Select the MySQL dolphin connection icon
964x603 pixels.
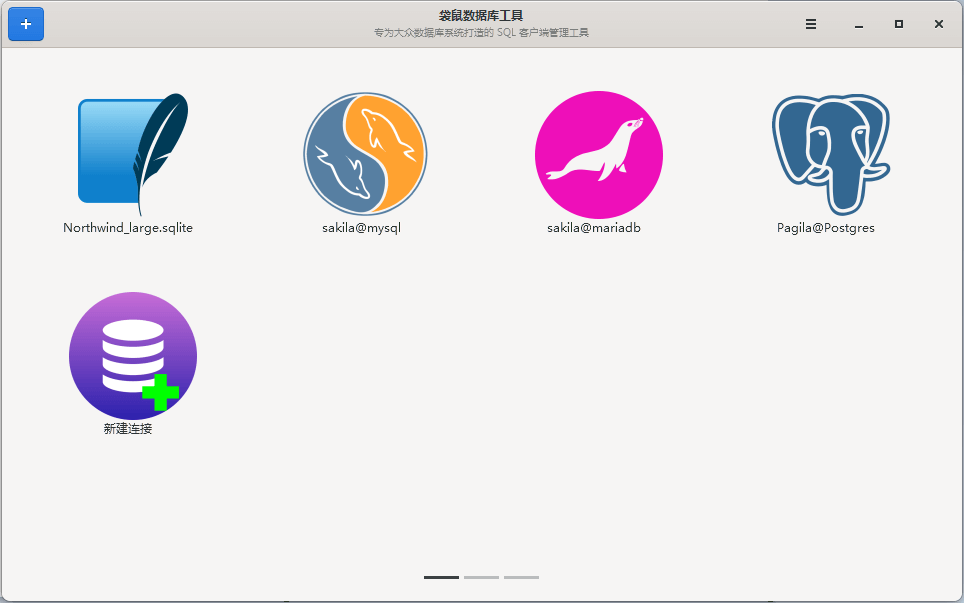tap(365, 154)
